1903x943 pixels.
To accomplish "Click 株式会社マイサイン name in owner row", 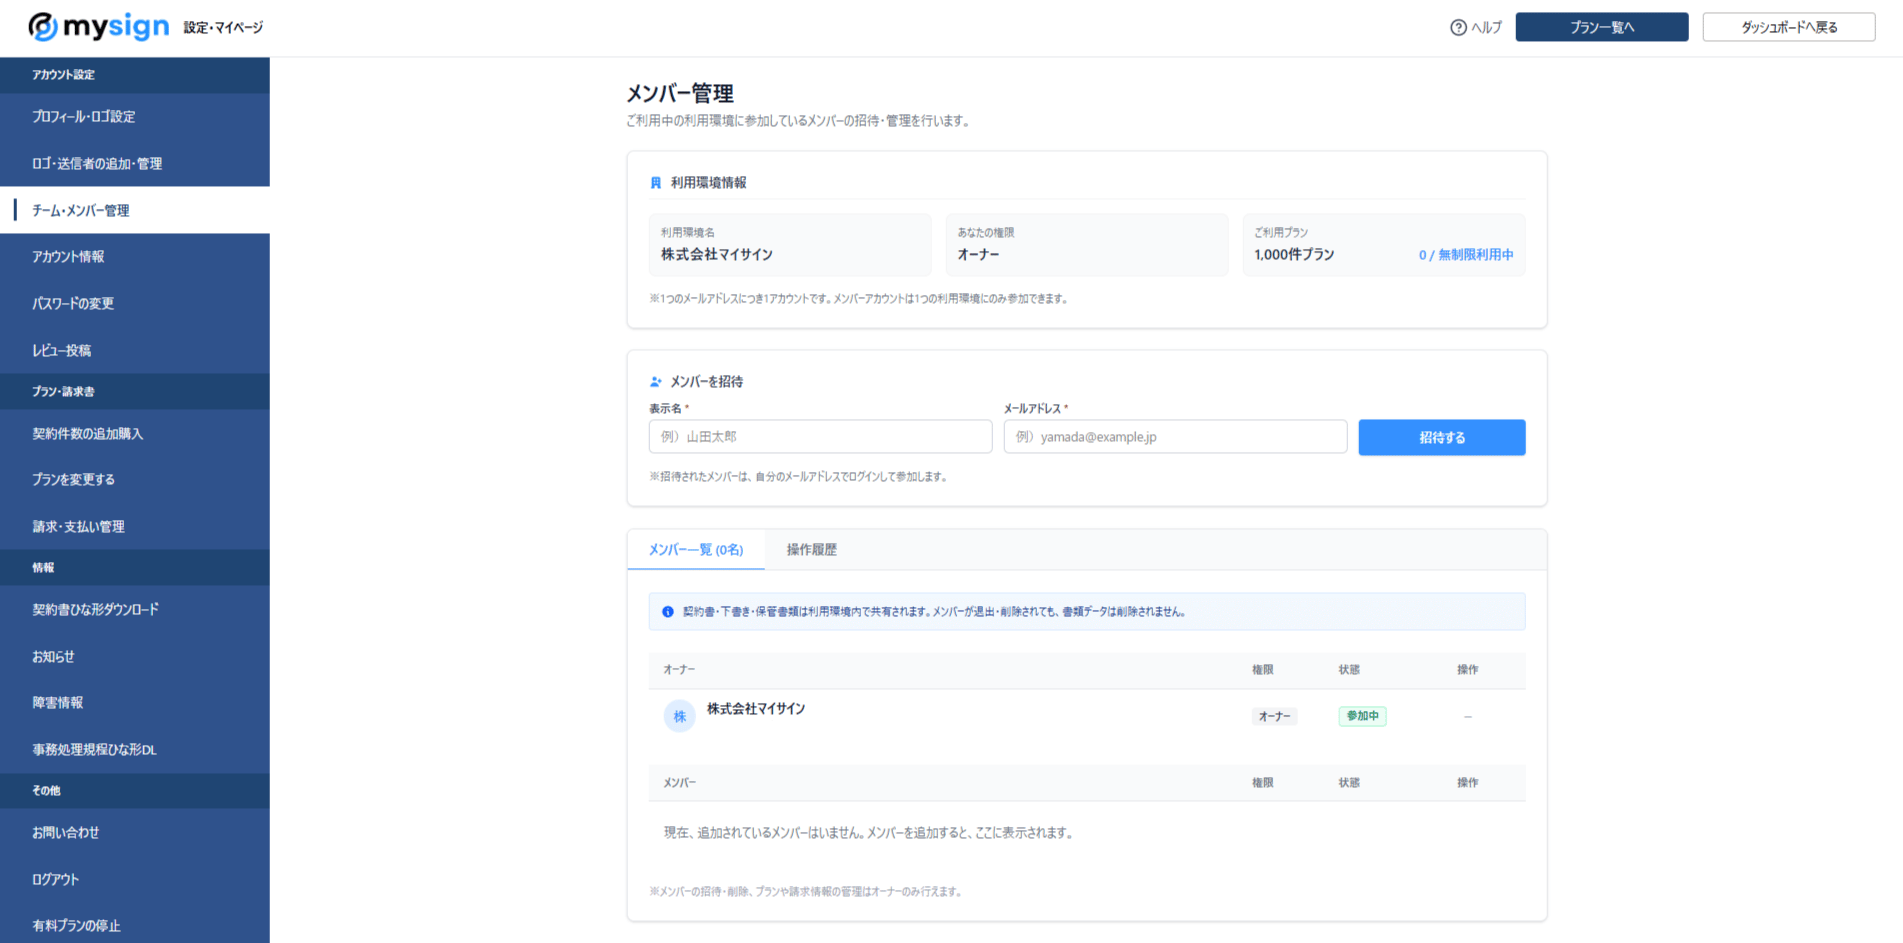I will point(756,709).
